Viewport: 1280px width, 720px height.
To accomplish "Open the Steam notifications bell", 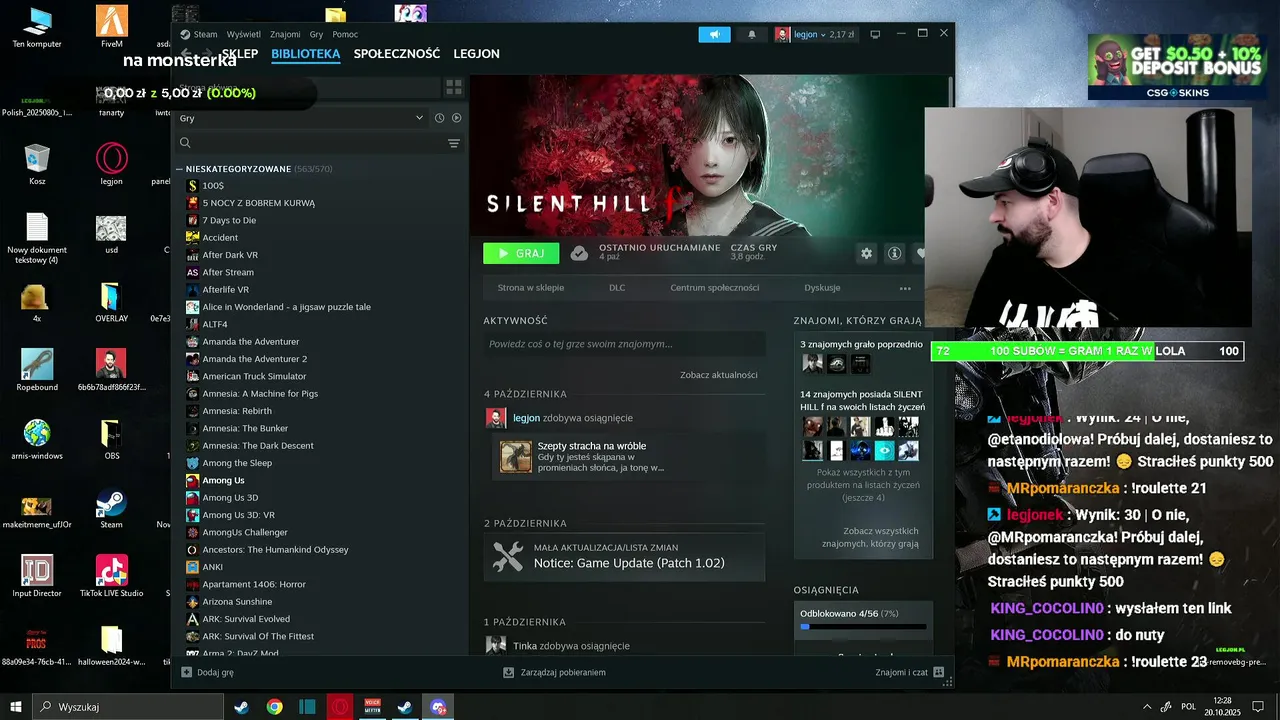I will (x=752, y=34).
